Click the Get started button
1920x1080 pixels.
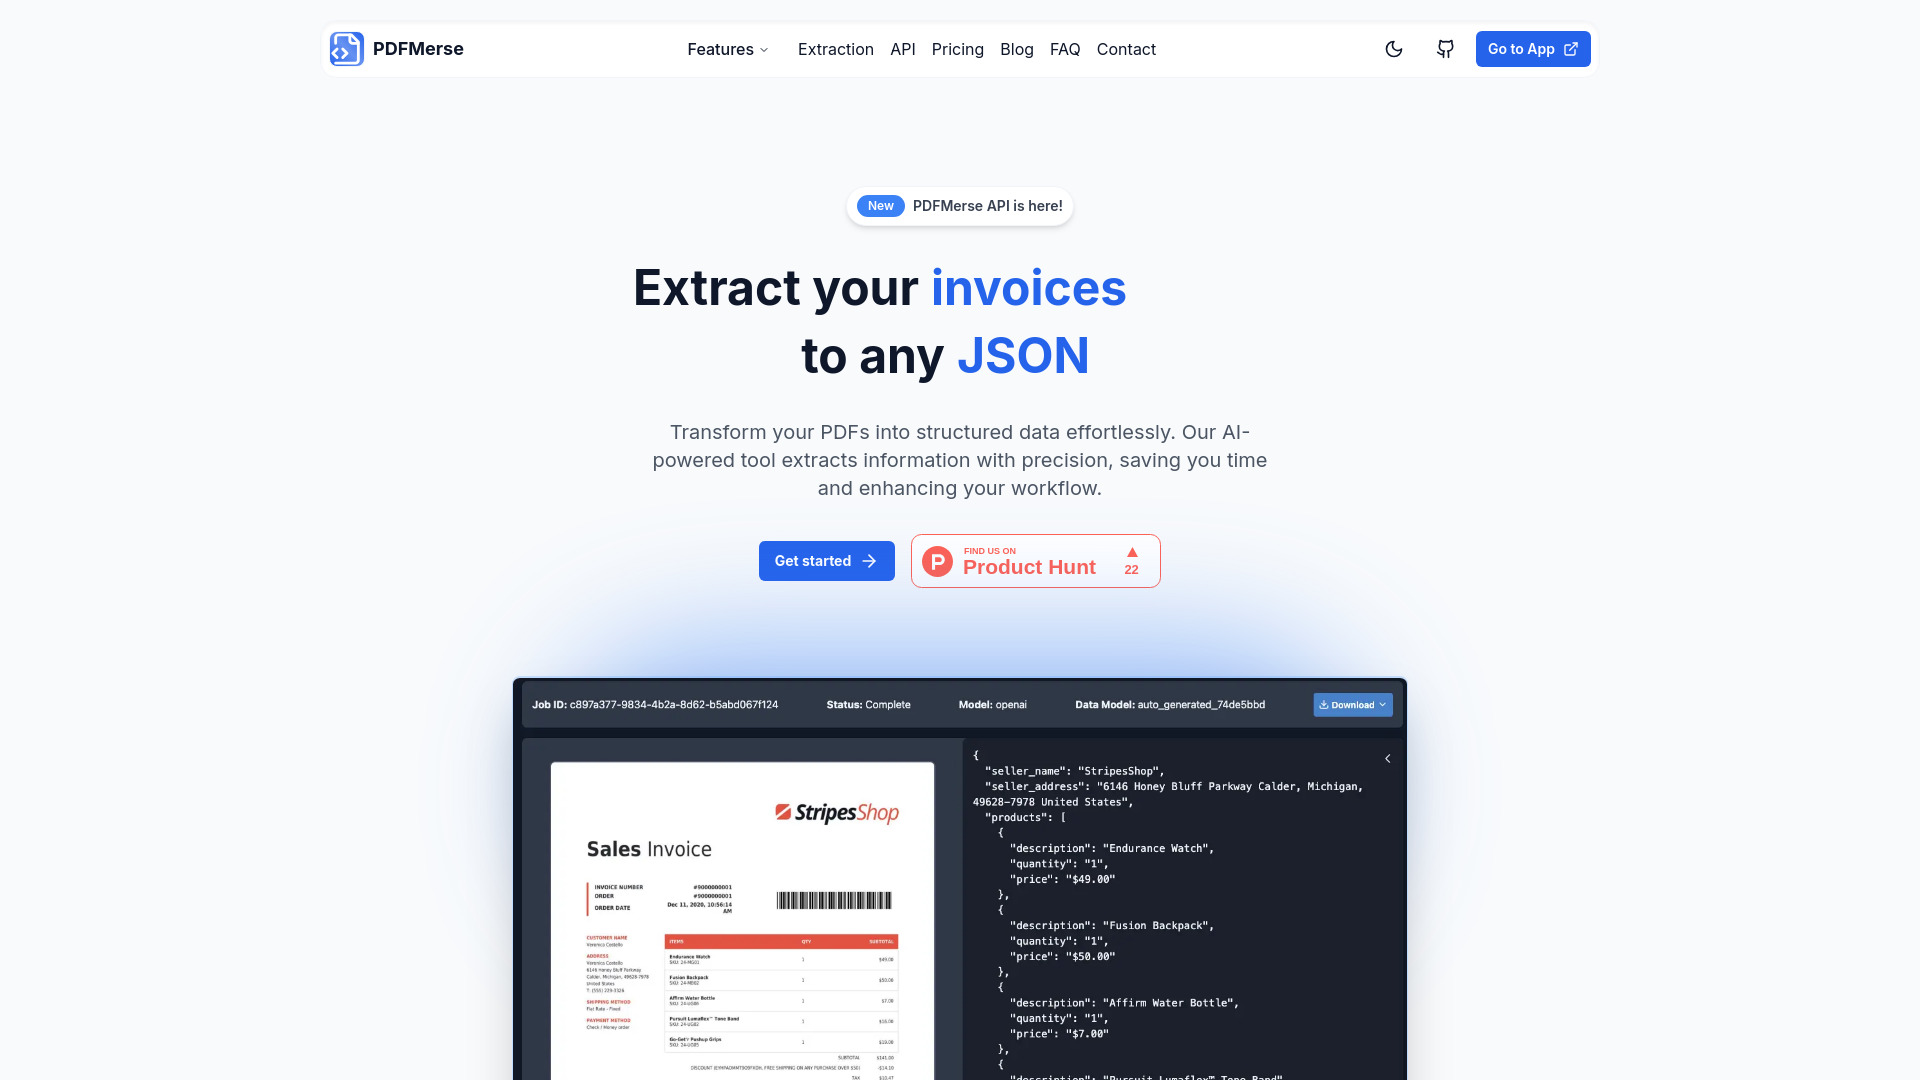825,560
